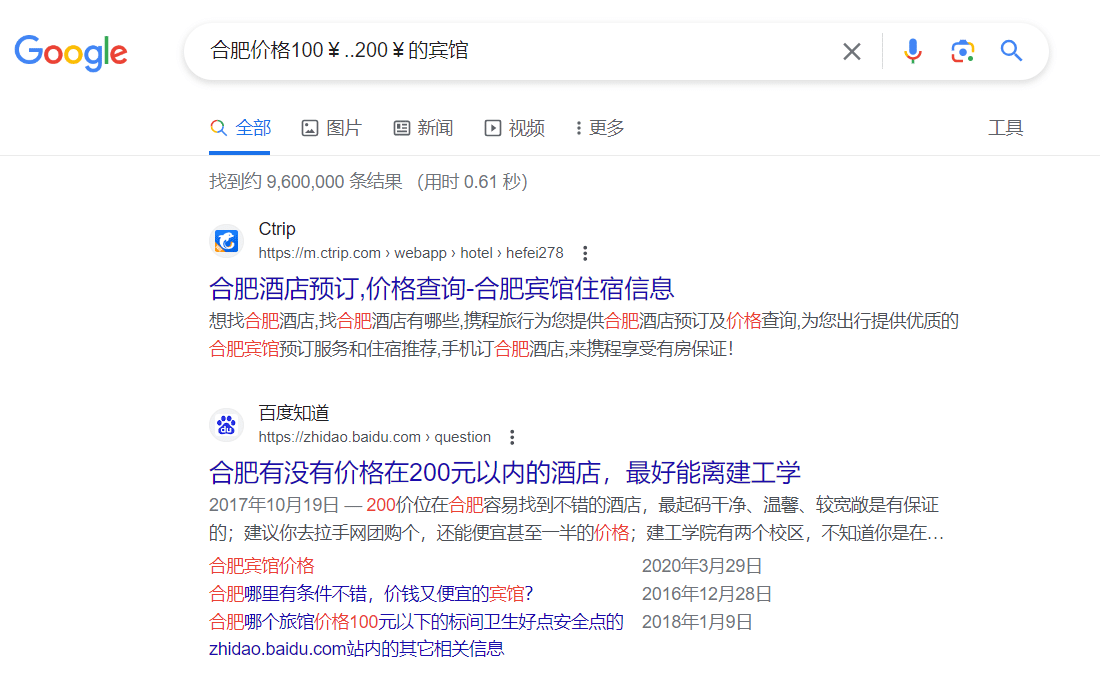Select the 全部 tab
The image size is (1100, 686).
[x=240, y=128]
